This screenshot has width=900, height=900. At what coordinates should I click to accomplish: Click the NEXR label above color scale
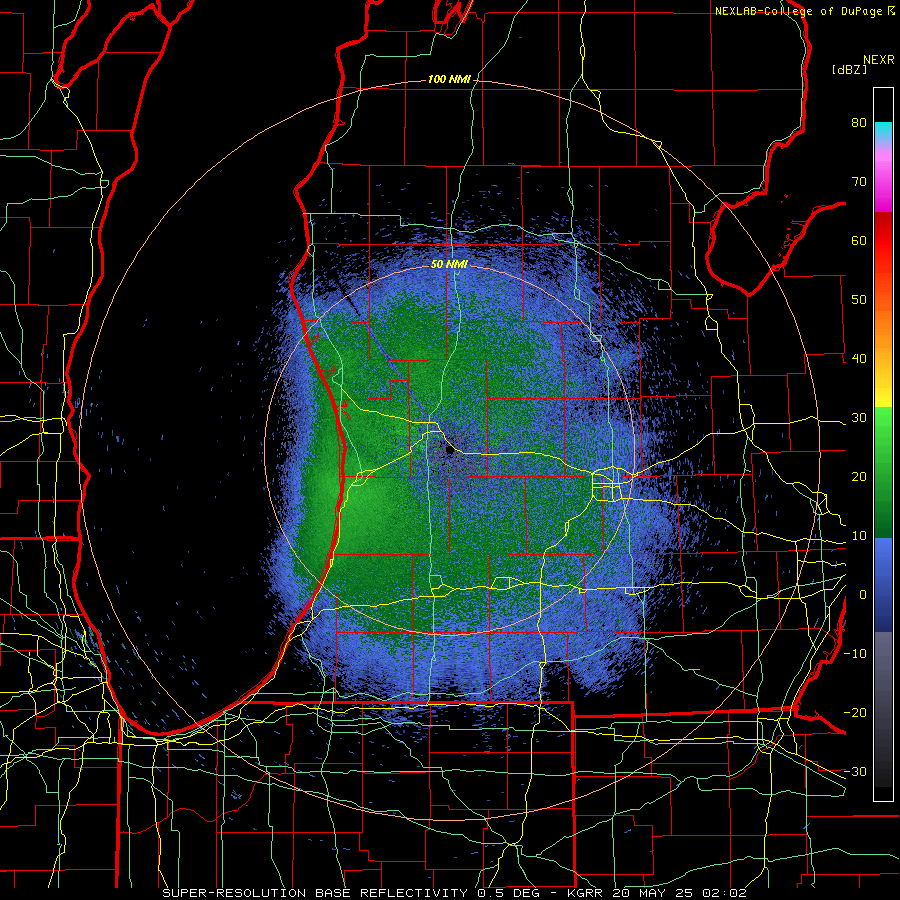tap(879, 60)
